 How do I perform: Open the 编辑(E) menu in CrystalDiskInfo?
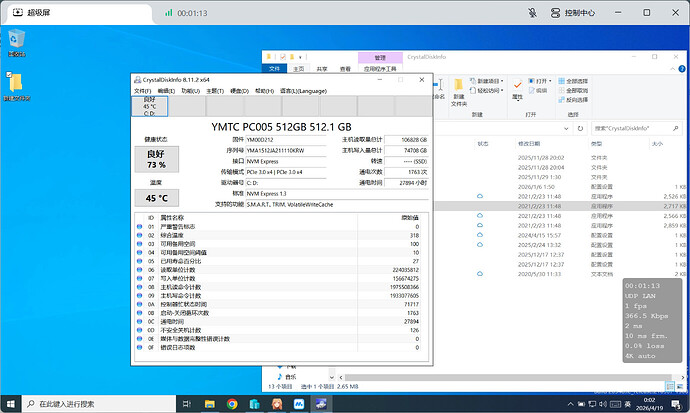[x=166, y=91]
